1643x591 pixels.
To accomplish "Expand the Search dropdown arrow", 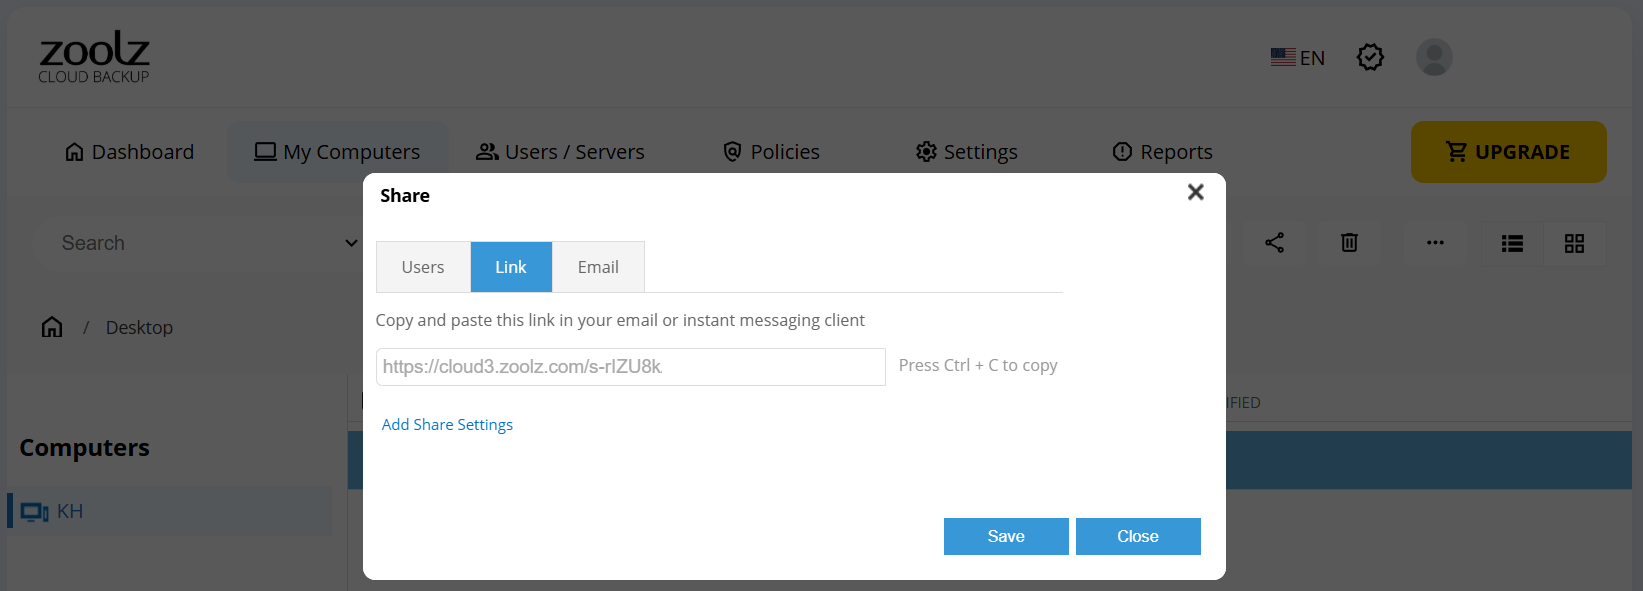I will pyautogui.click(x=351, y=243).
